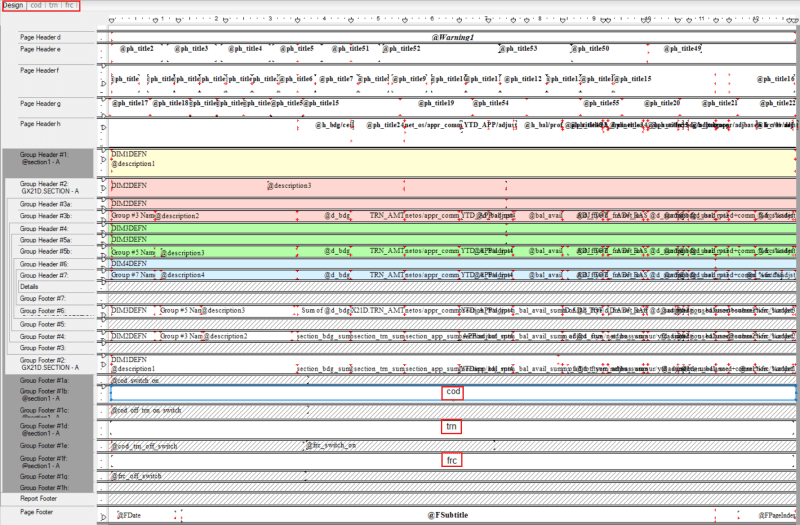Select the @ph_title20 field

click(662, 103)
